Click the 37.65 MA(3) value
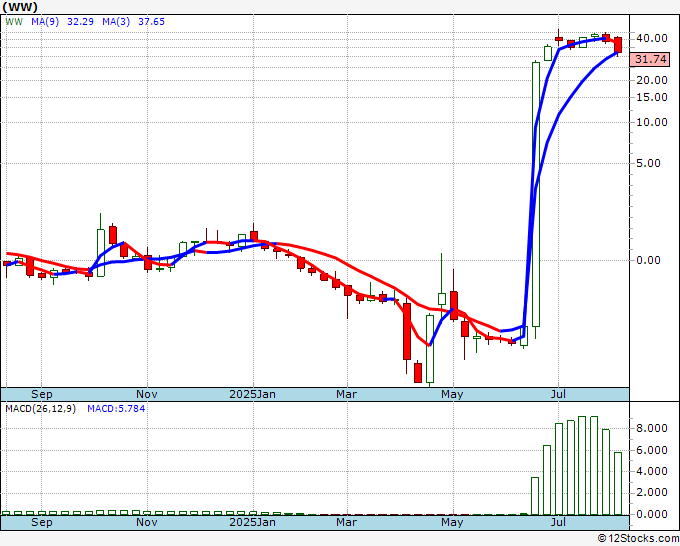This screenshot has width=680, height=546. point(151,21)
